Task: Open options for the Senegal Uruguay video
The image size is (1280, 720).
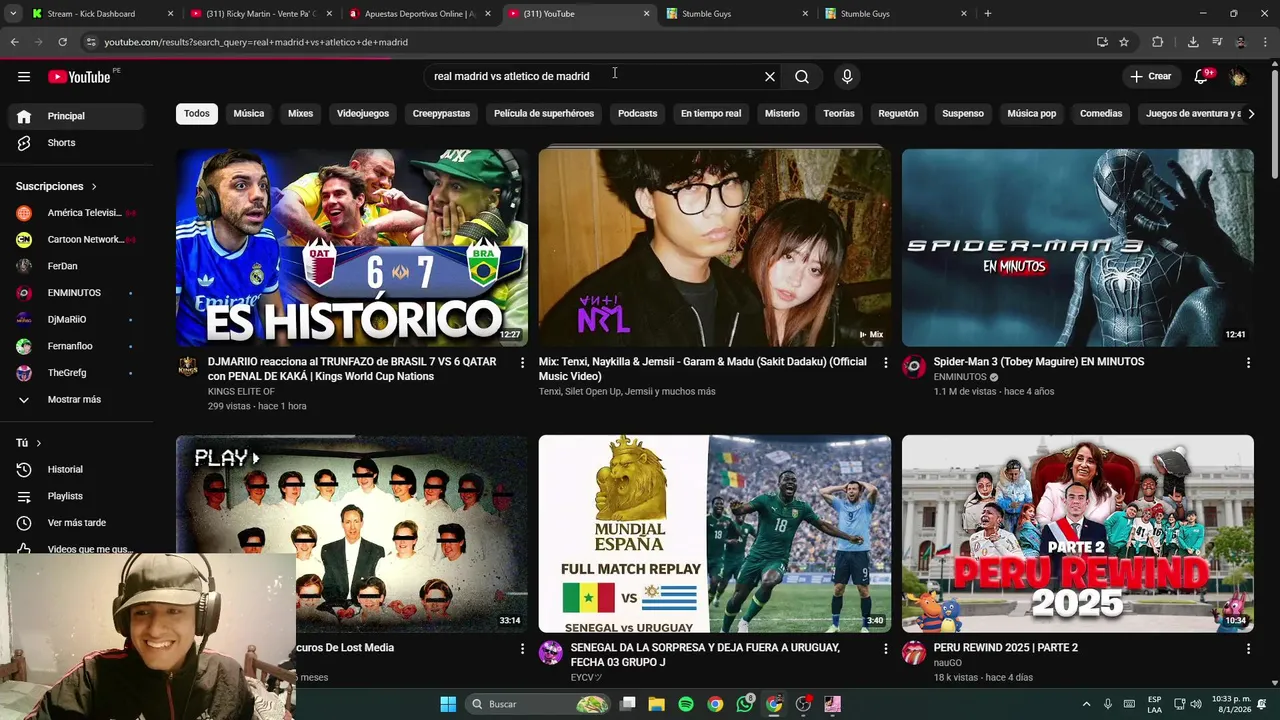Action: 885,649
